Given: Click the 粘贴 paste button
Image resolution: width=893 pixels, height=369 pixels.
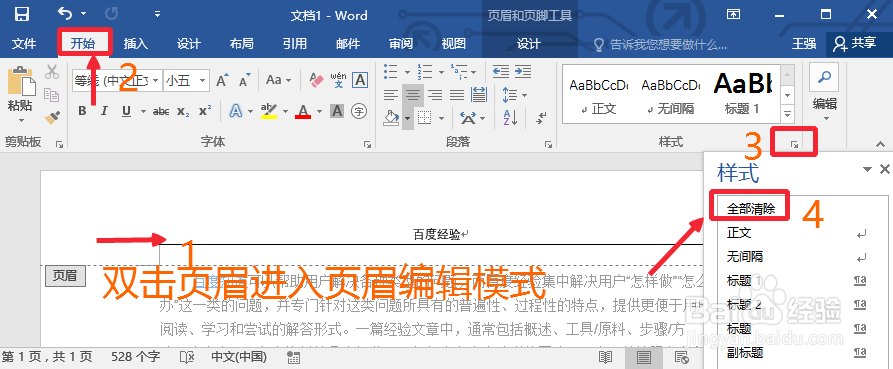Looking at the screenshot, I should point(20,94).
